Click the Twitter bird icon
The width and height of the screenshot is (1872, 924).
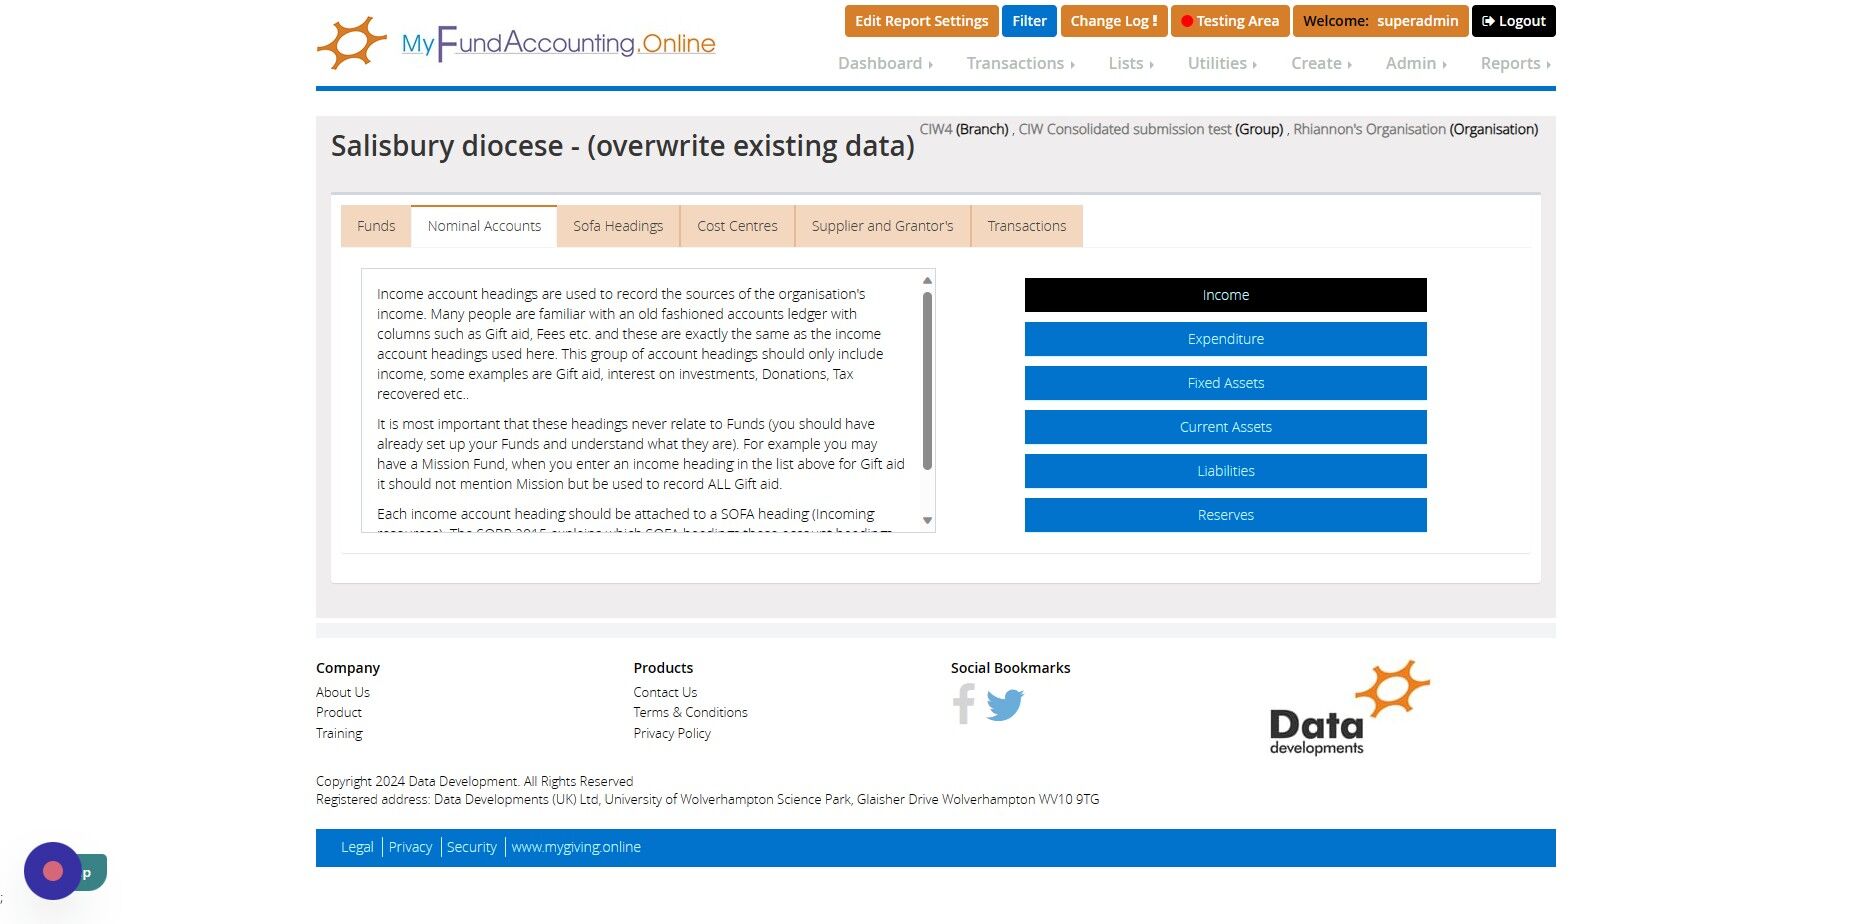1005,705
